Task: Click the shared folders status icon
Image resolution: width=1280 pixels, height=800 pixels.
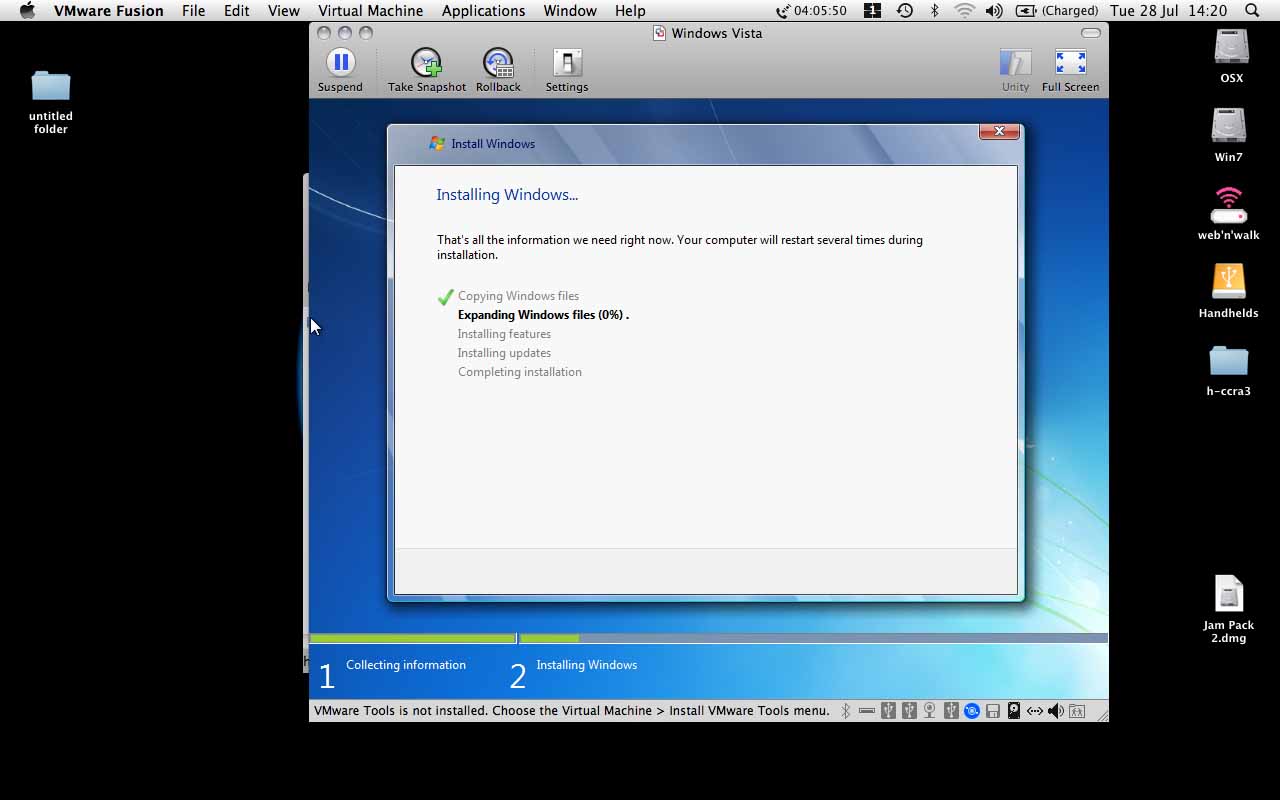Action: coord(1077,711)
